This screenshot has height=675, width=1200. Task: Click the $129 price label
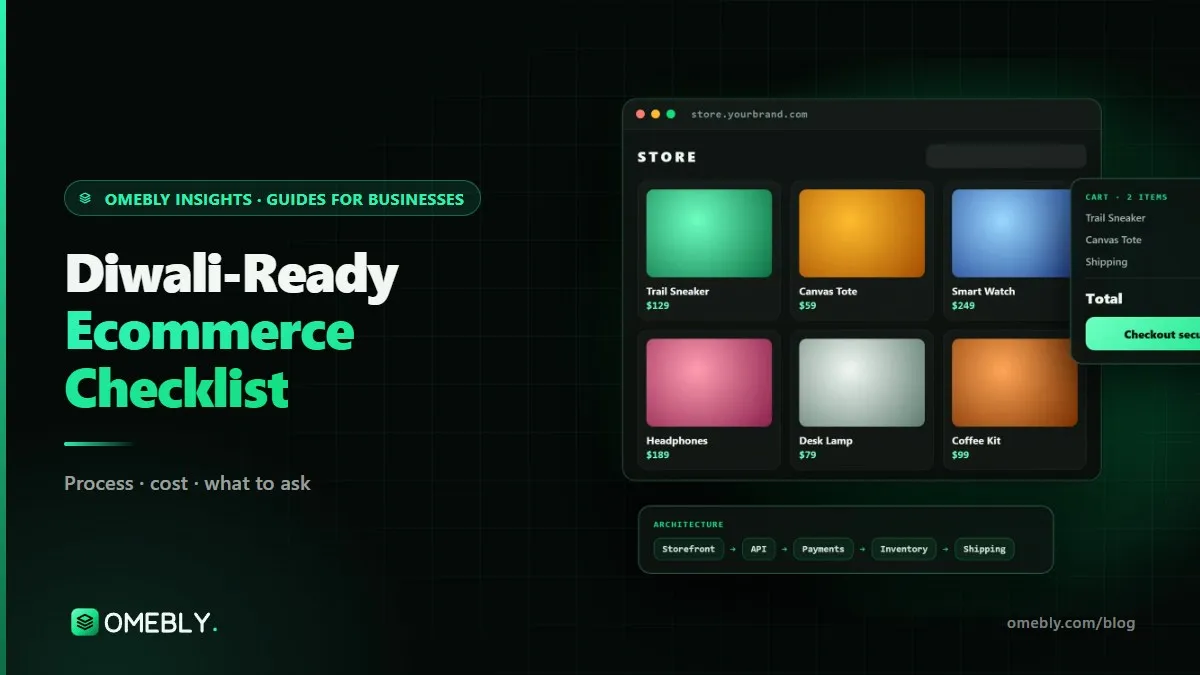point(658,305)
